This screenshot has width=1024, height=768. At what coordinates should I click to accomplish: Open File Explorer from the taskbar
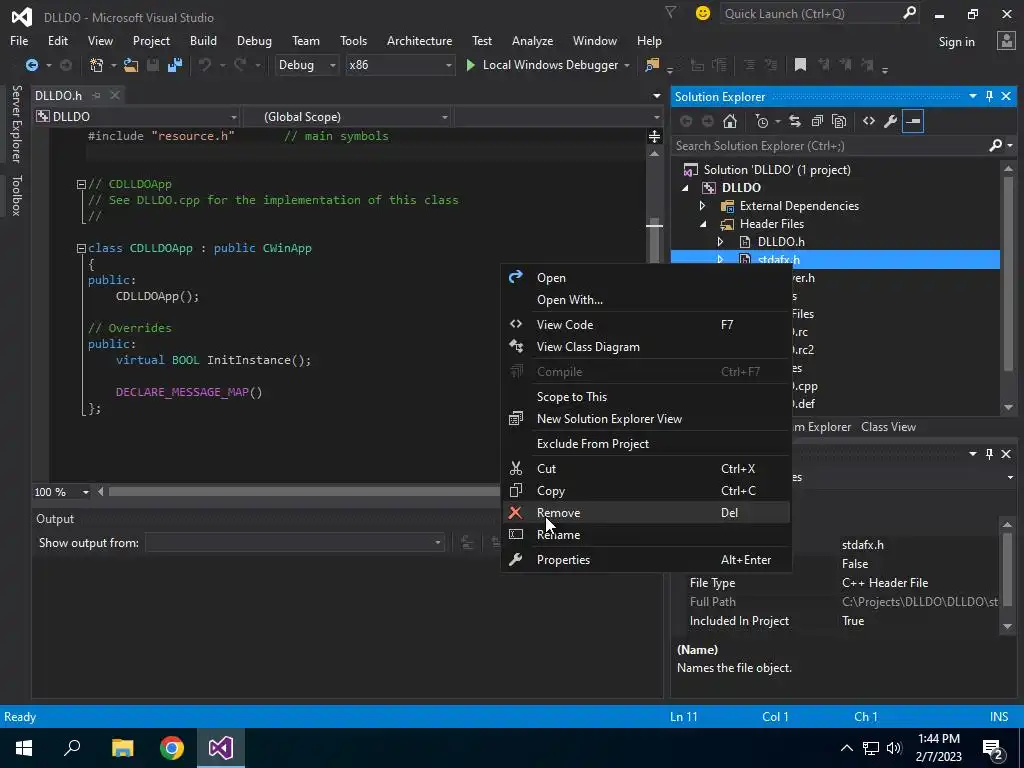(122, 748)
